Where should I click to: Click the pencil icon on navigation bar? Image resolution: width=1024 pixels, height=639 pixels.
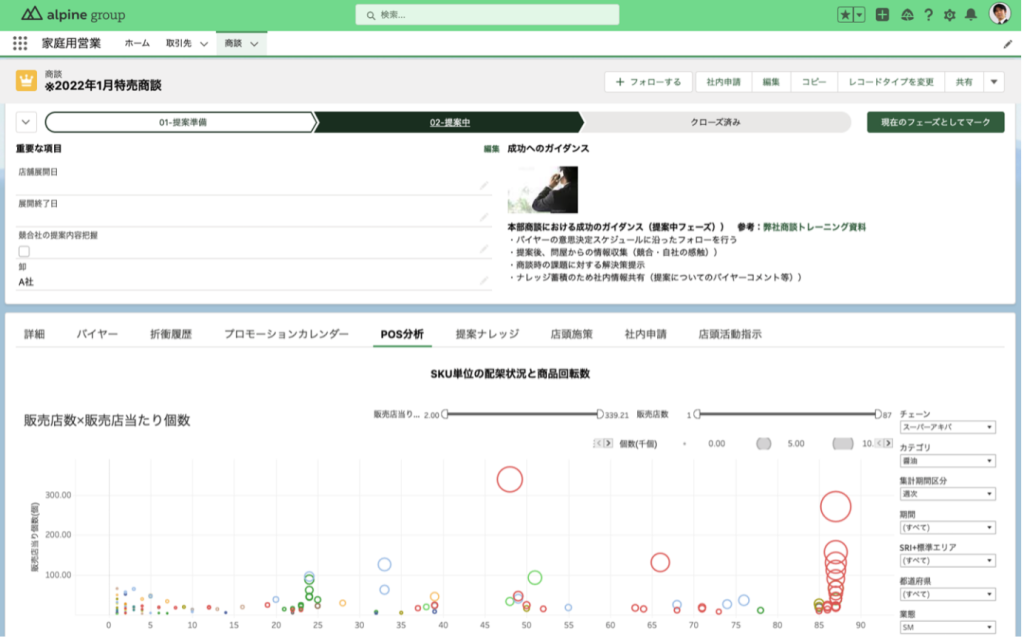[1007, 44]
